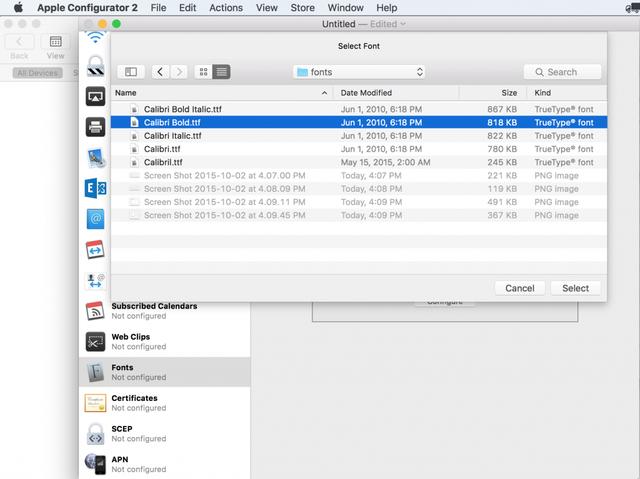Viewport: 640px width, 479px height.
Task: Select the Contacts sync payload icon
Action: click(95, 280)
